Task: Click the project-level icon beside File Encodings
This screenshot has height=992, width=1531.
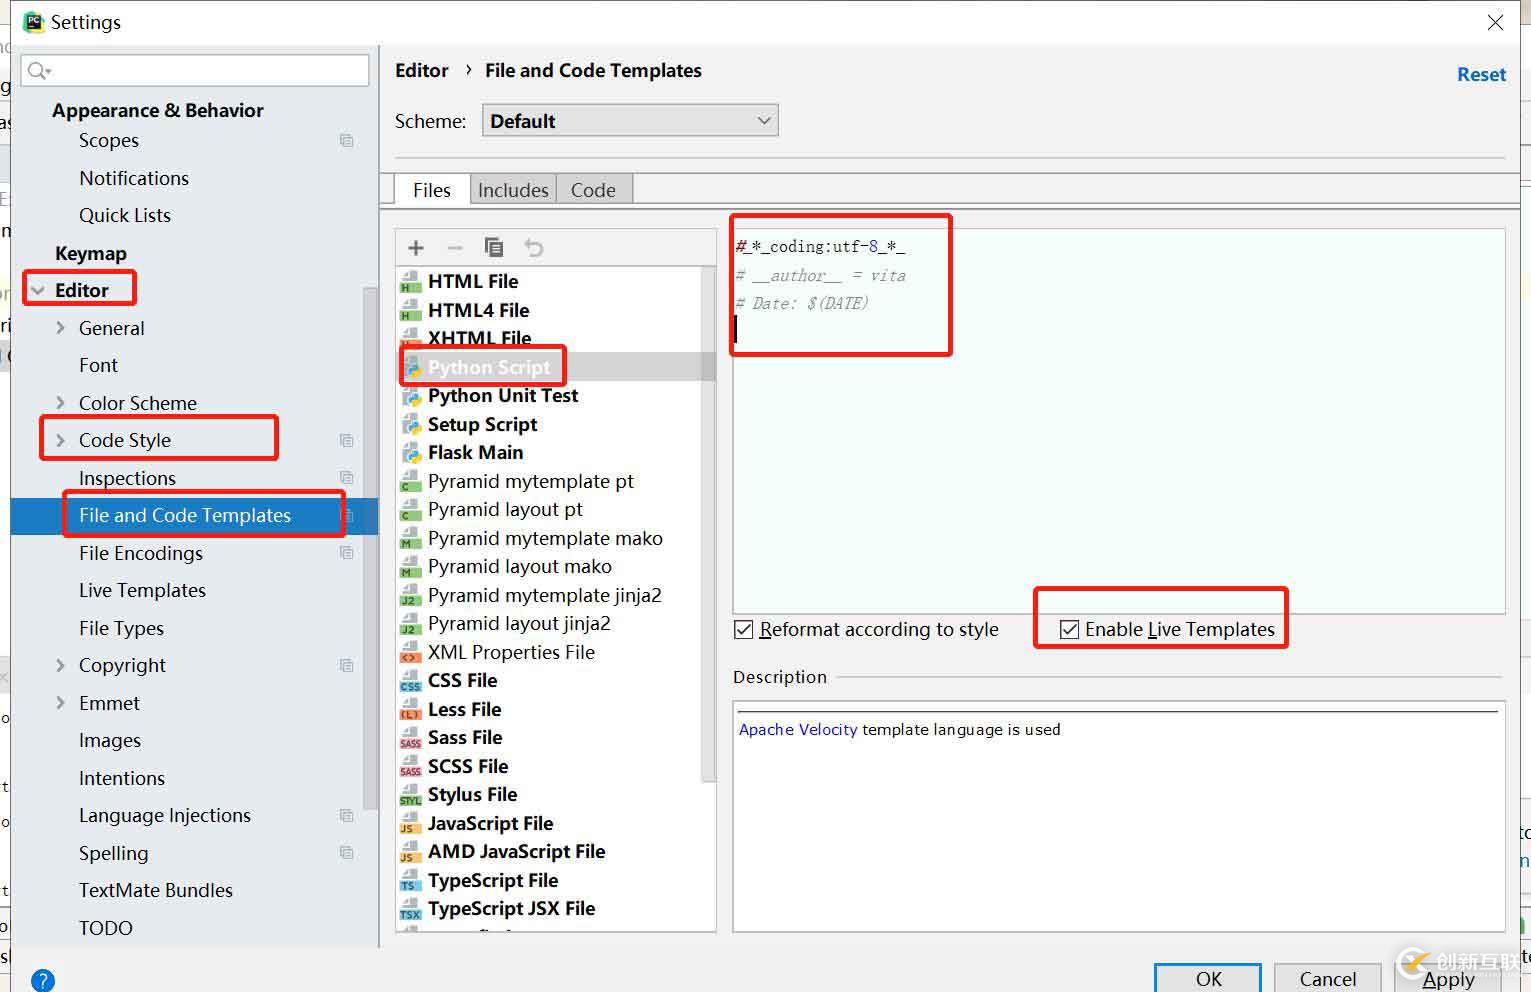Action: click(346, 553)
